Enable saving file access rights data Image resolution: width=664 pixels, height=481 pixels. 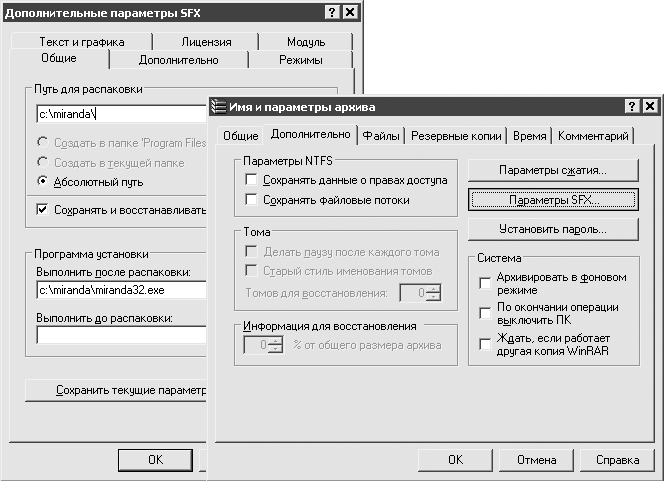(250, 180)
